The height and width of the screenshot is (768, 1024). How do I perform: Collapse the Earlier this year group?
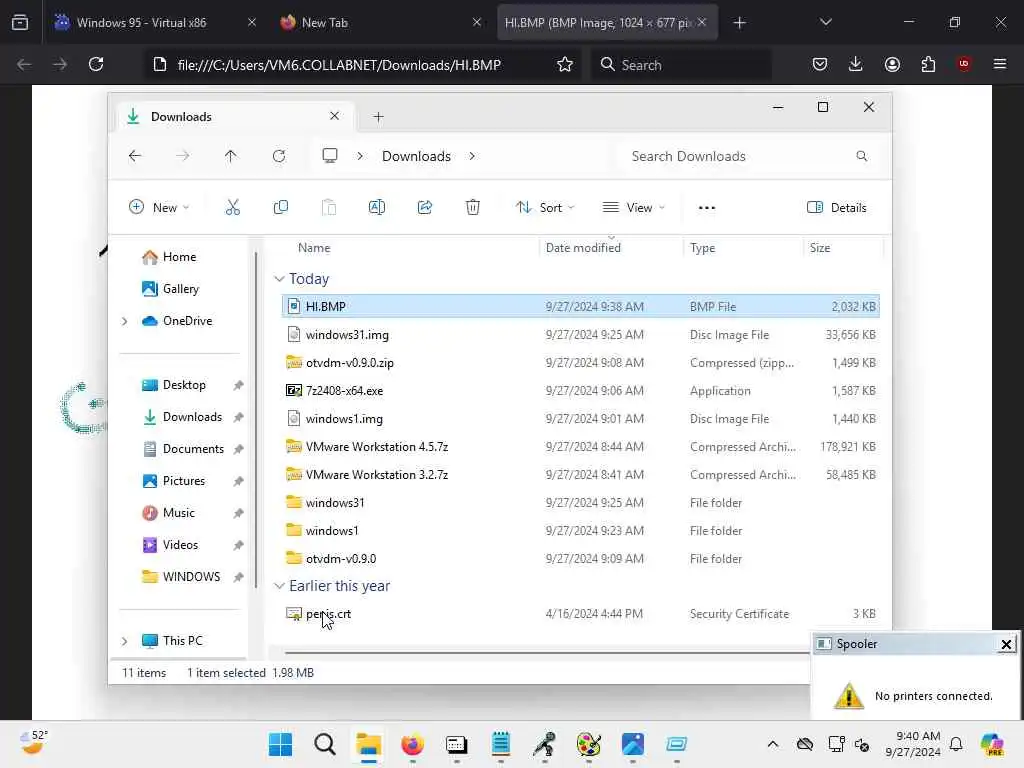click(280, 586)
